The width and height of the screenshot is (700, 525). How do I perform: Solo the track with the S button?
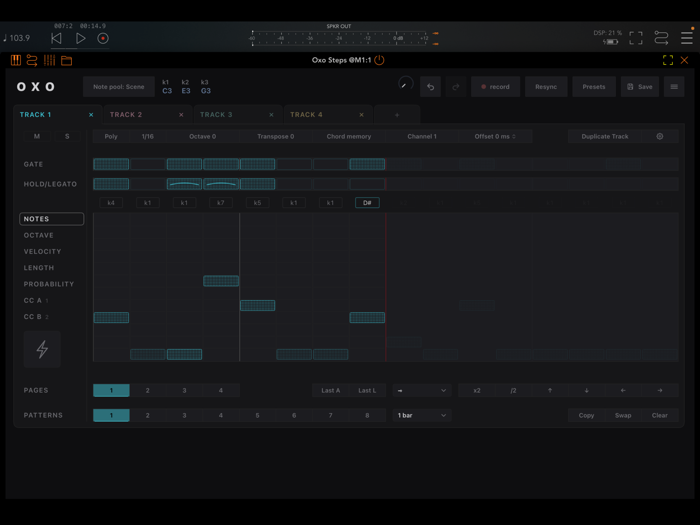point(67,136)
